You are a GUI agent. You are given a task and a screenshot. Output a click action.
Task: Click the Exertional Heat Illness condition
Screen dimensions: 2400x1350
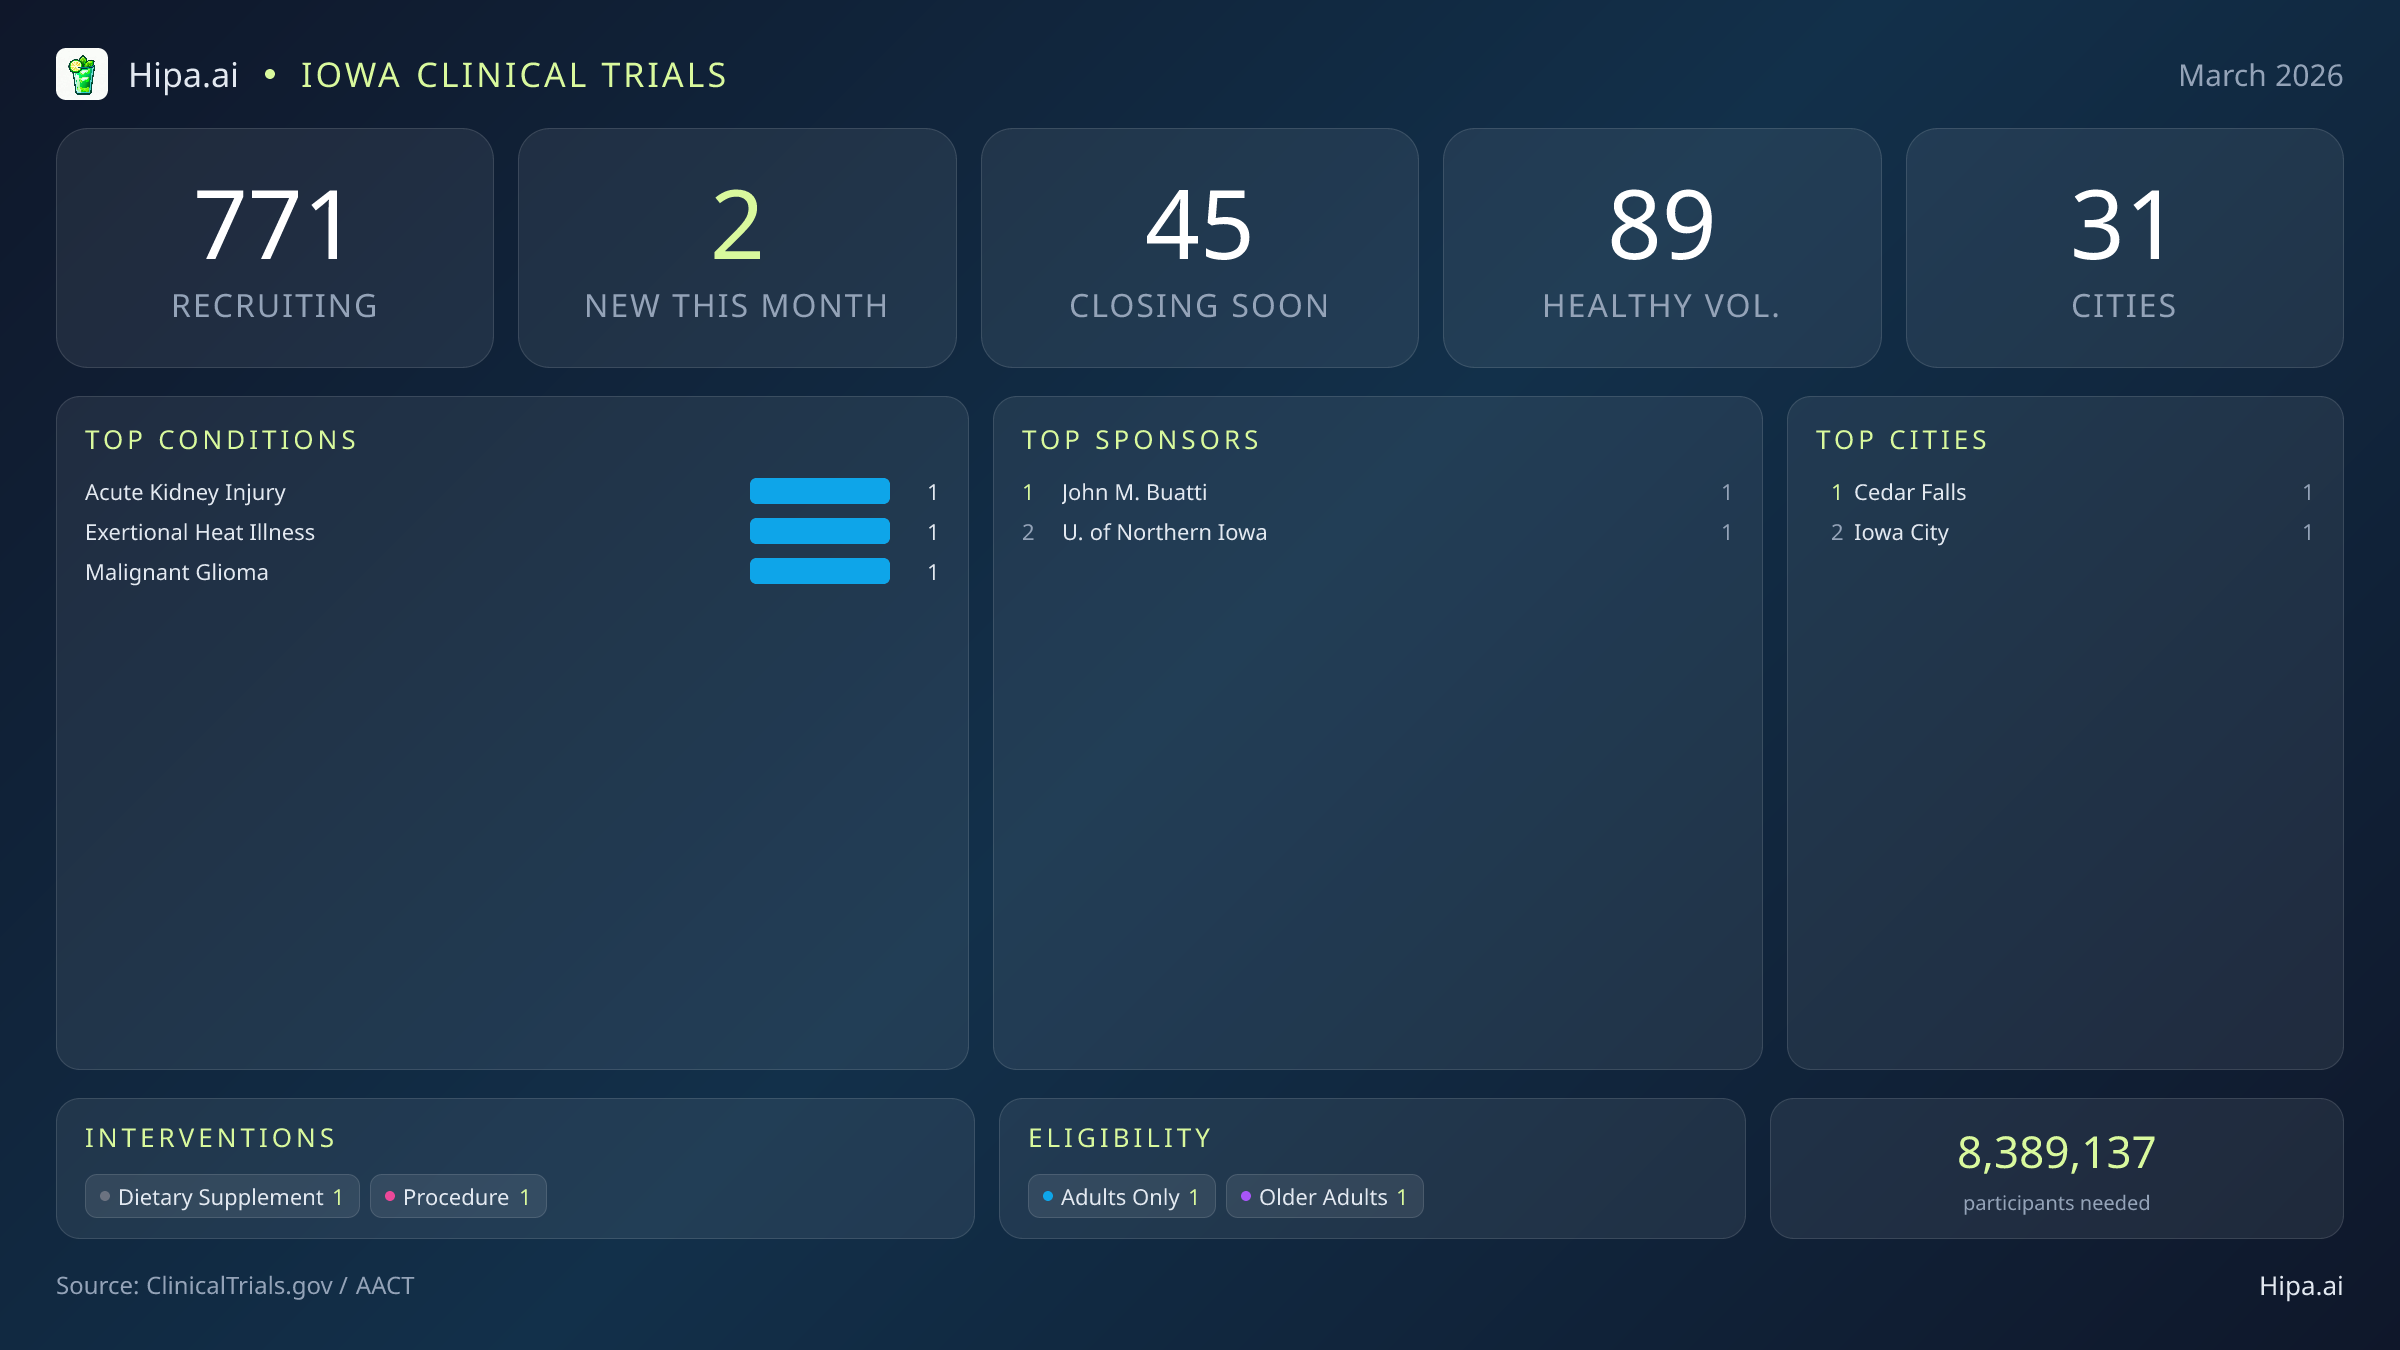pos(200,532)
